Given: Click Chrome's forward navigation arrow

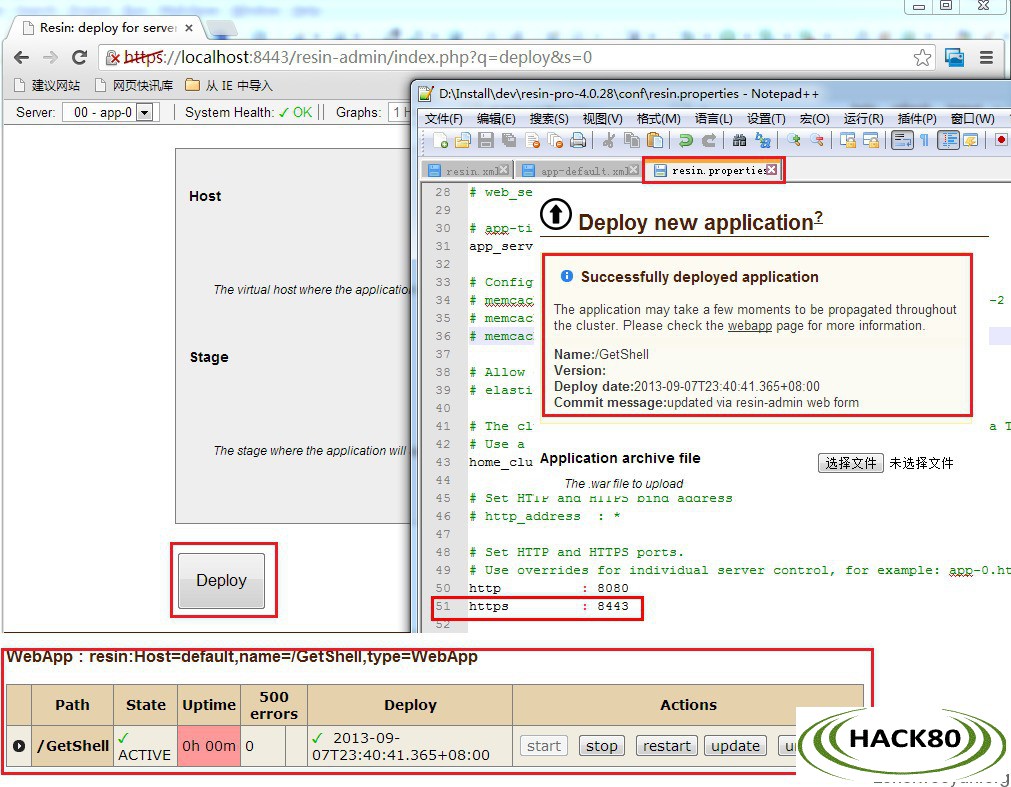Looking at the screenshot, I should pos(50,57).
